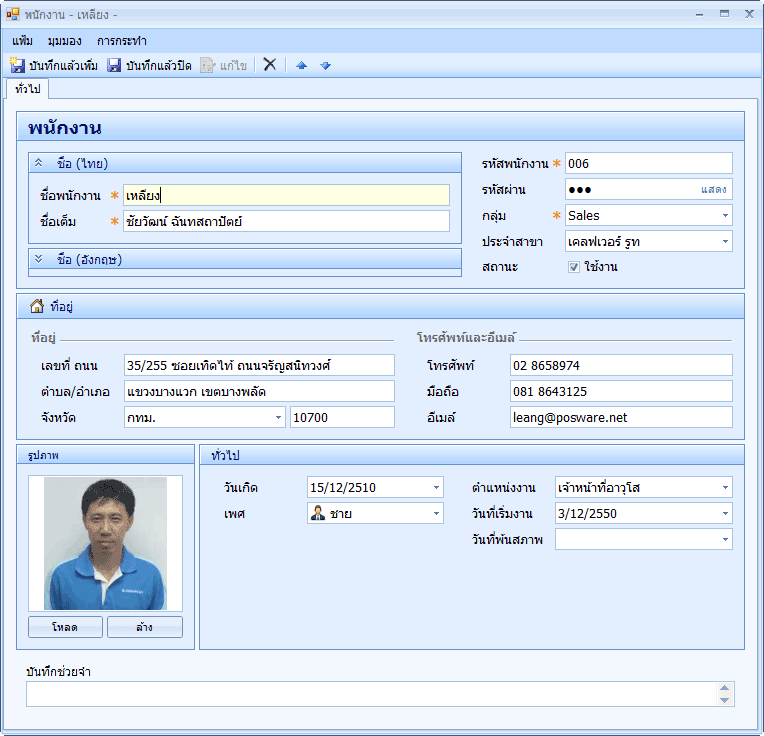Toggle the active status (ใช้งาน) checkbox
Image resolution: width=764 pixels, height=736 pixels.
[x=574, y=267]
